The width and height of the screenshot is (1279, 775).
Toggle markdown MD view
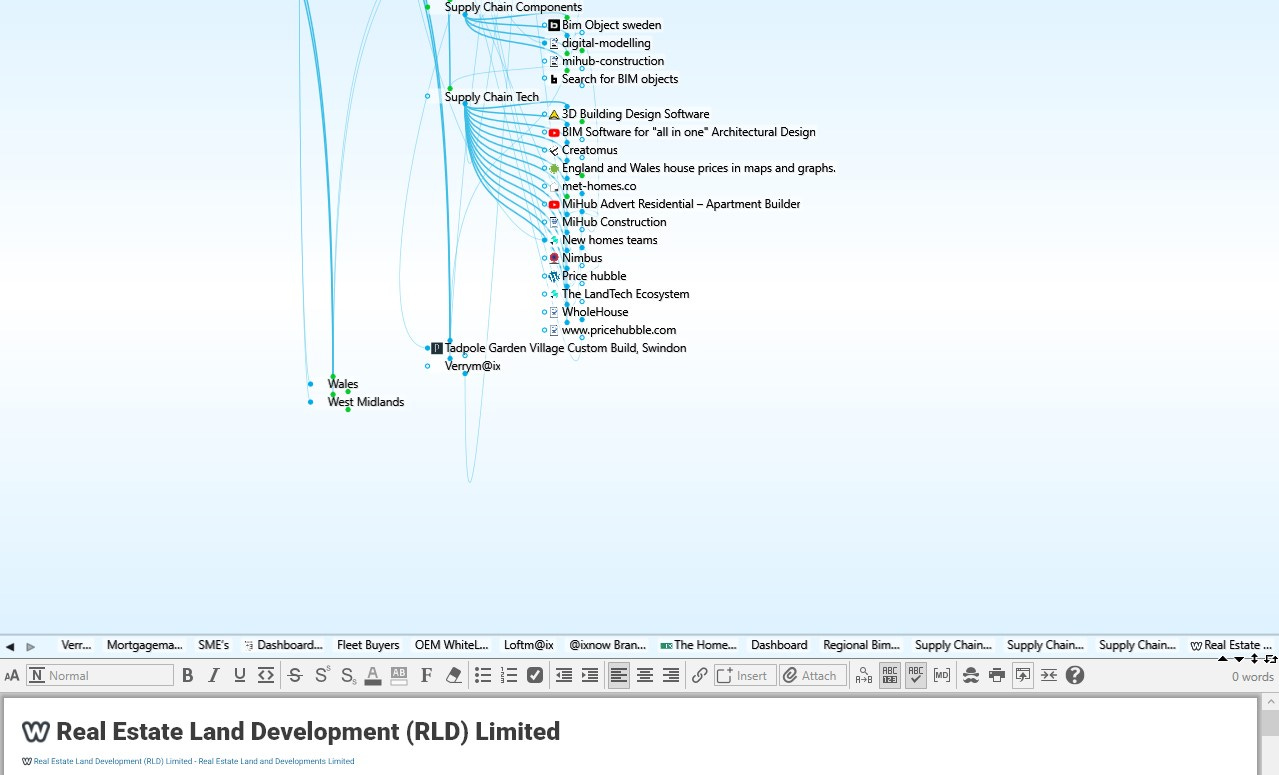tap(942, 676)
